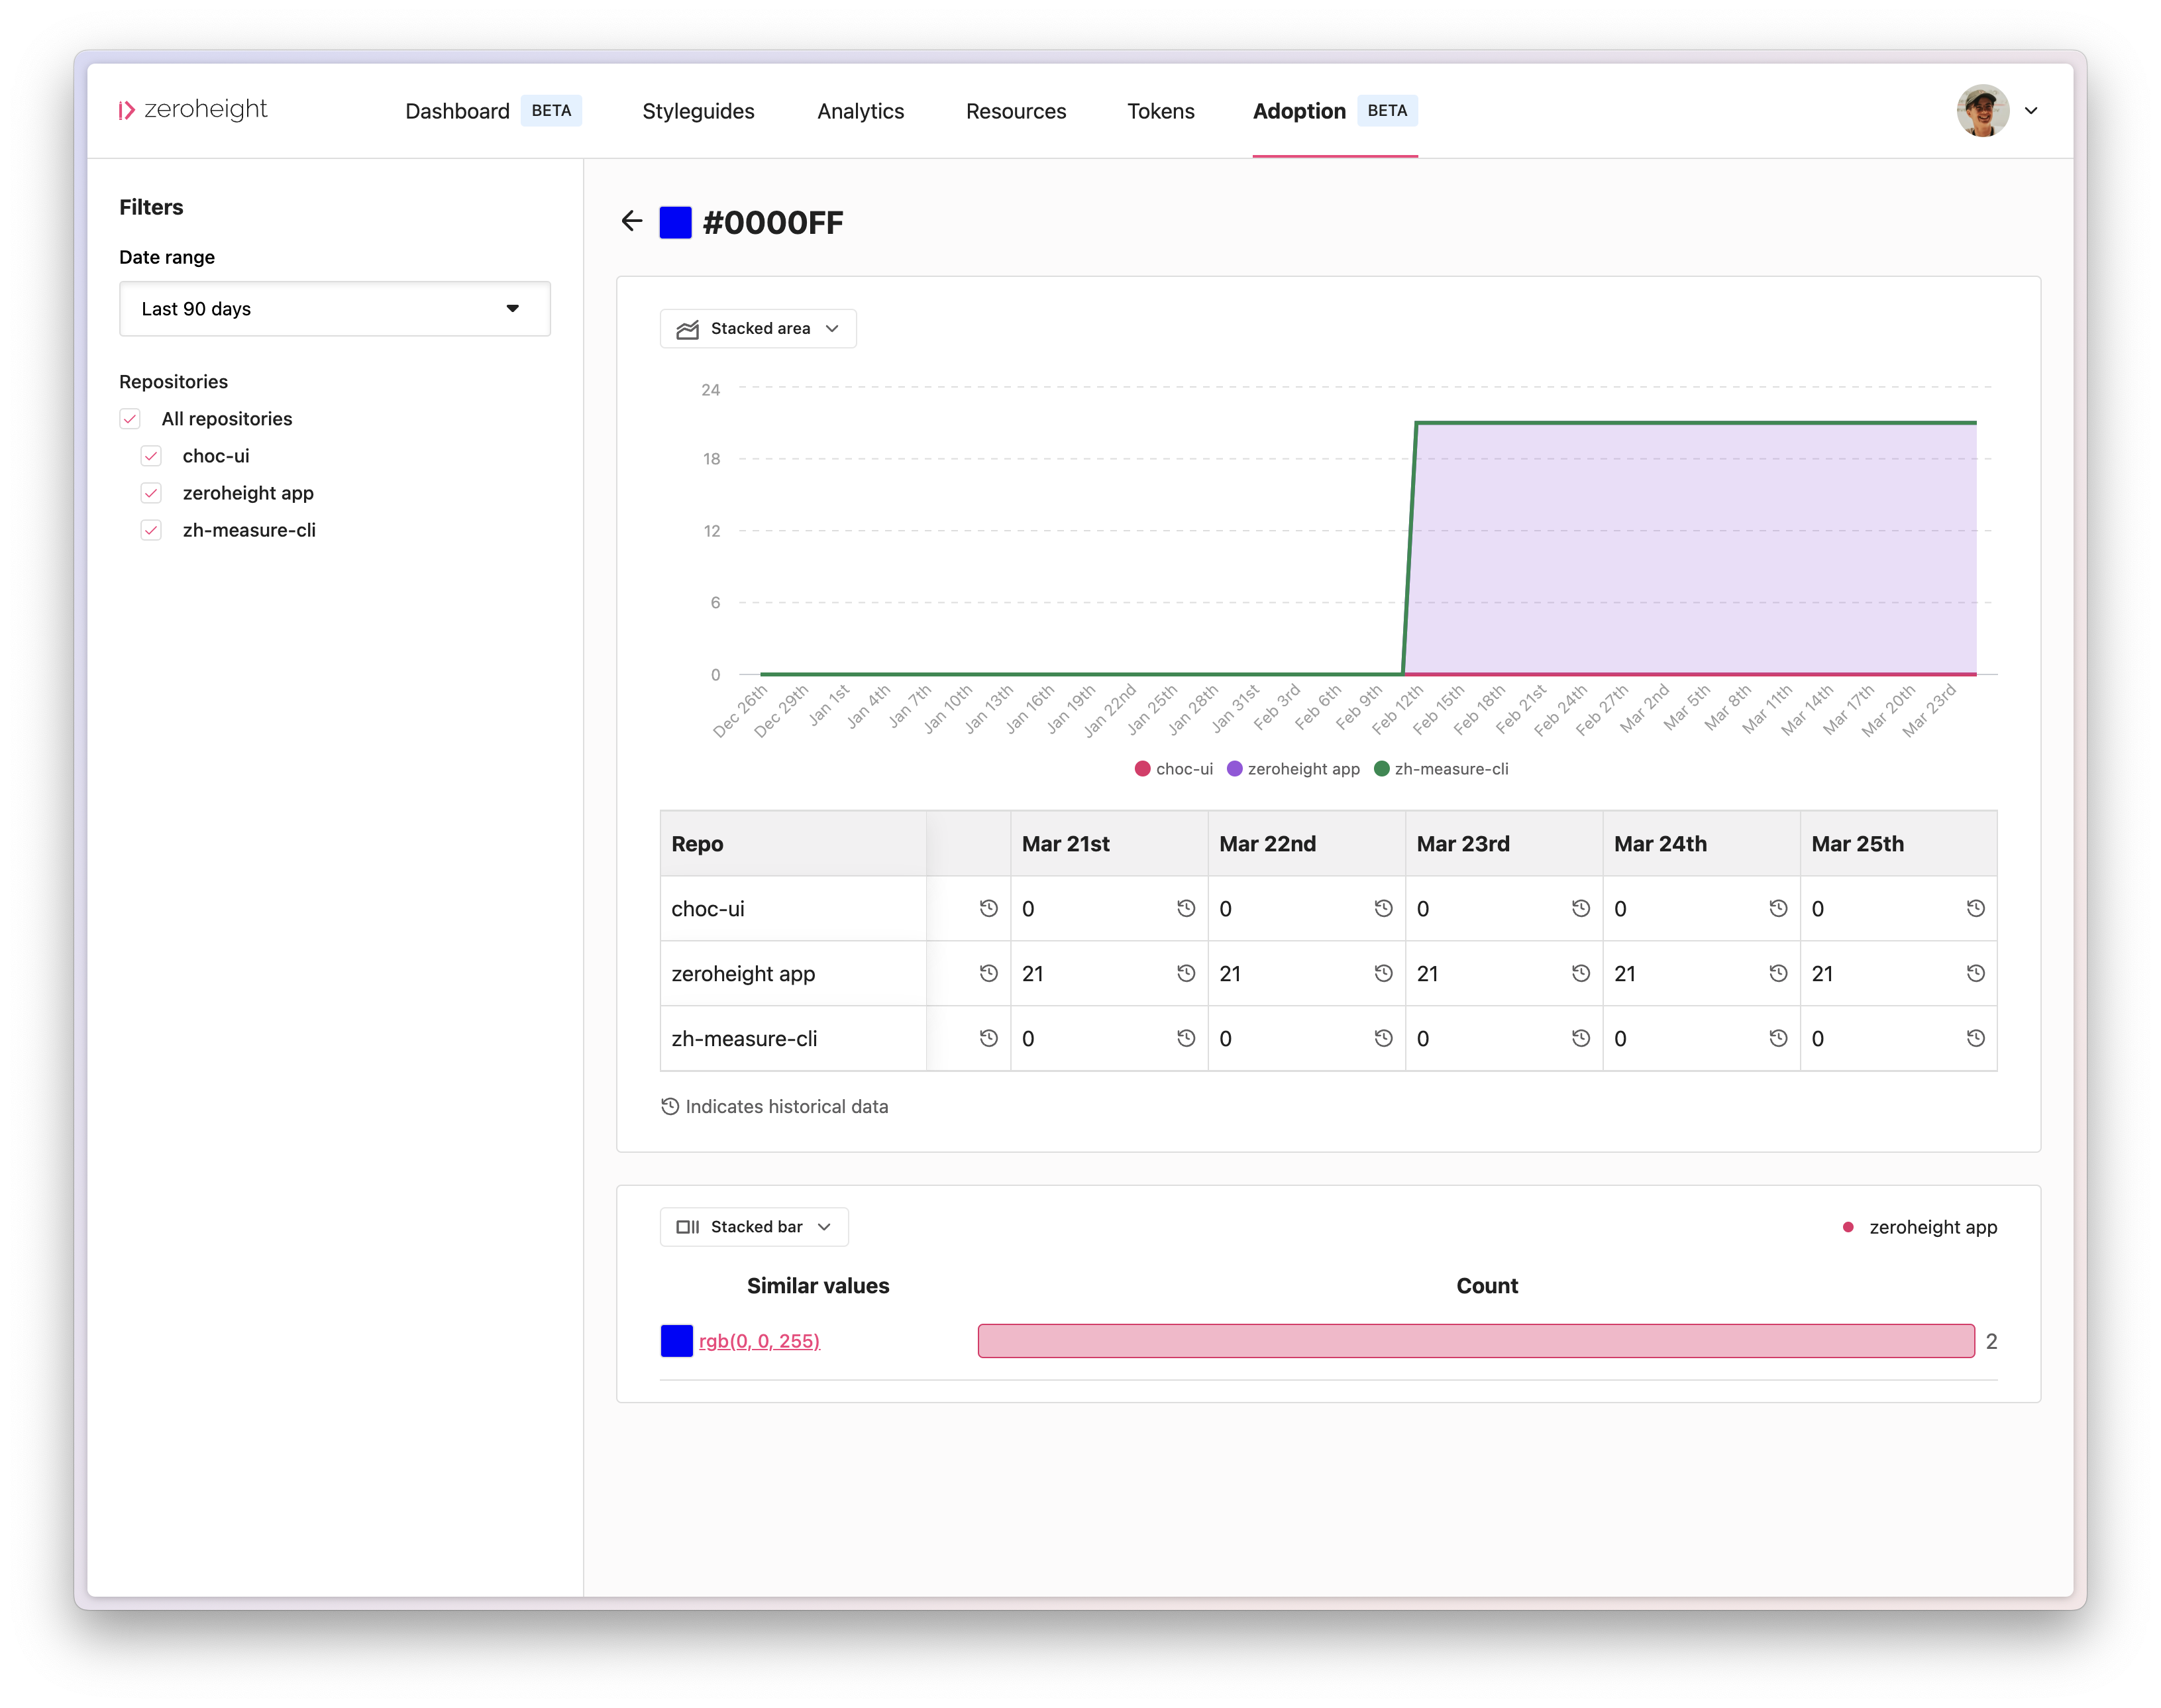Screen dimensions: 2161x1708
Task: Click the zeroheight logo
Action: tap(193, 109)
